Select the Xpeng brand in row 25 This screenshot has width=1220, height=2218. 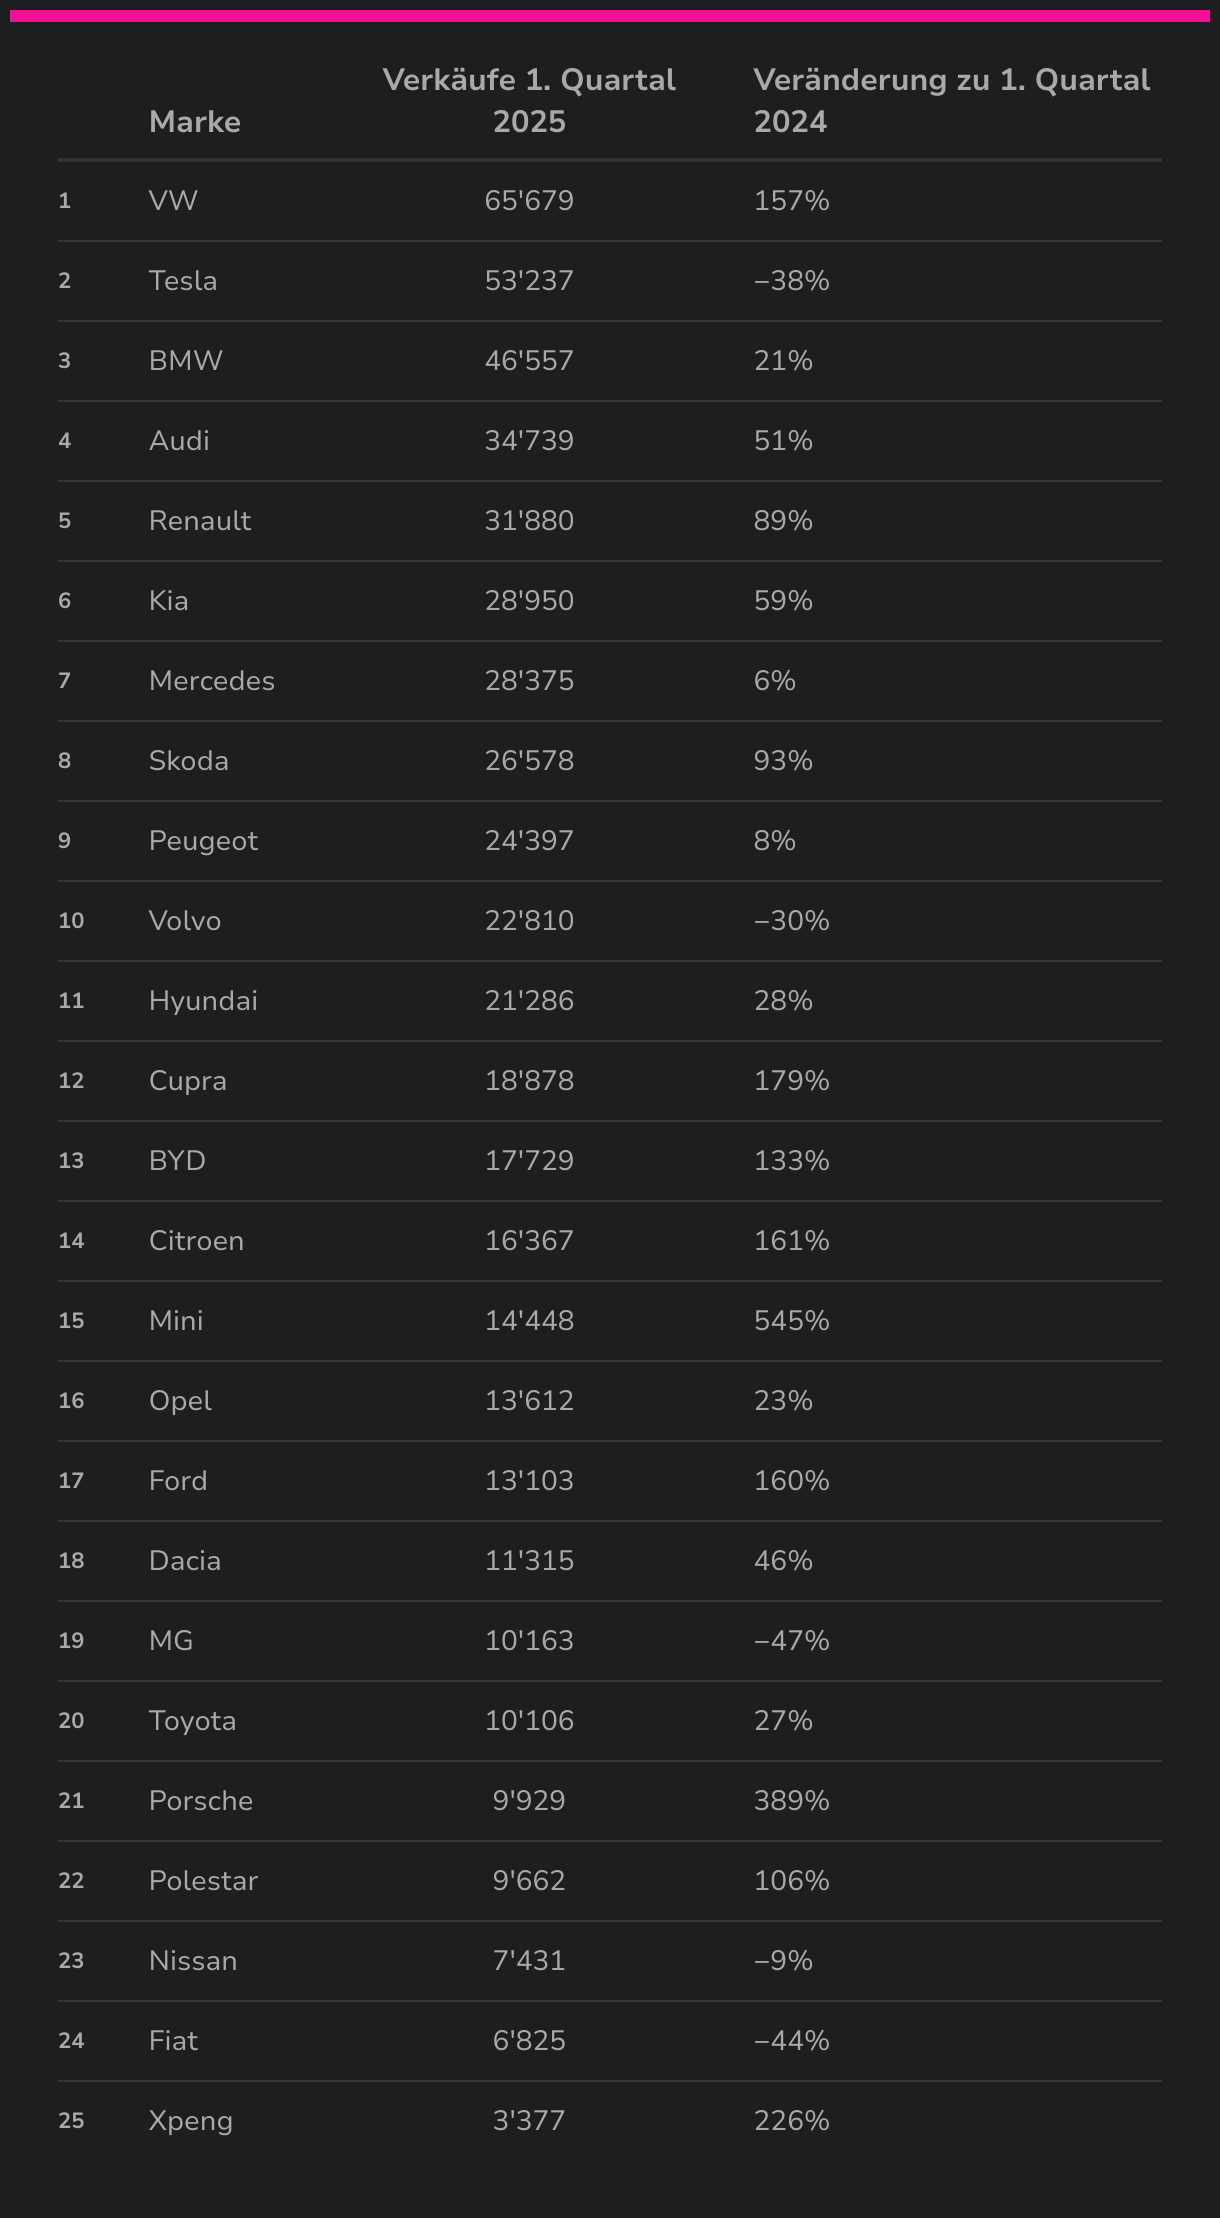(191, 2121)
